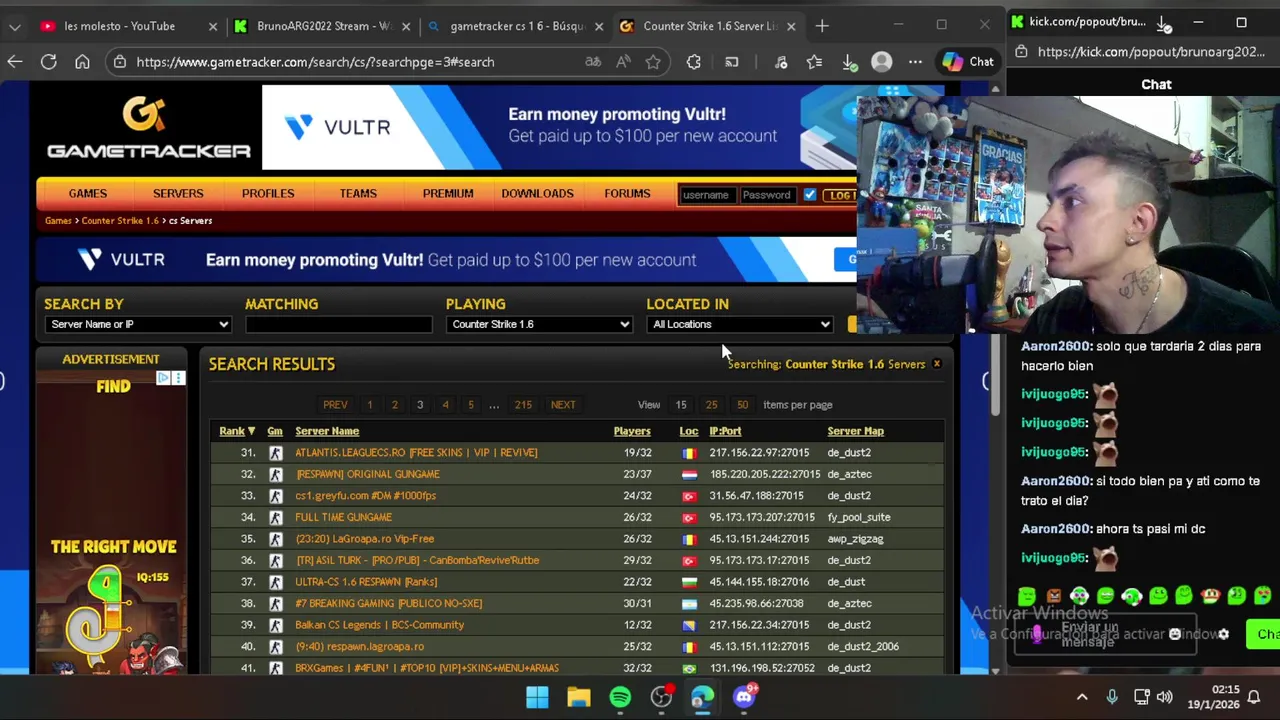The width and height of the screenshot is (1280, 720).
Task: Click the AdChoices icon on the advertisement
Action: [x=163, y=378]
